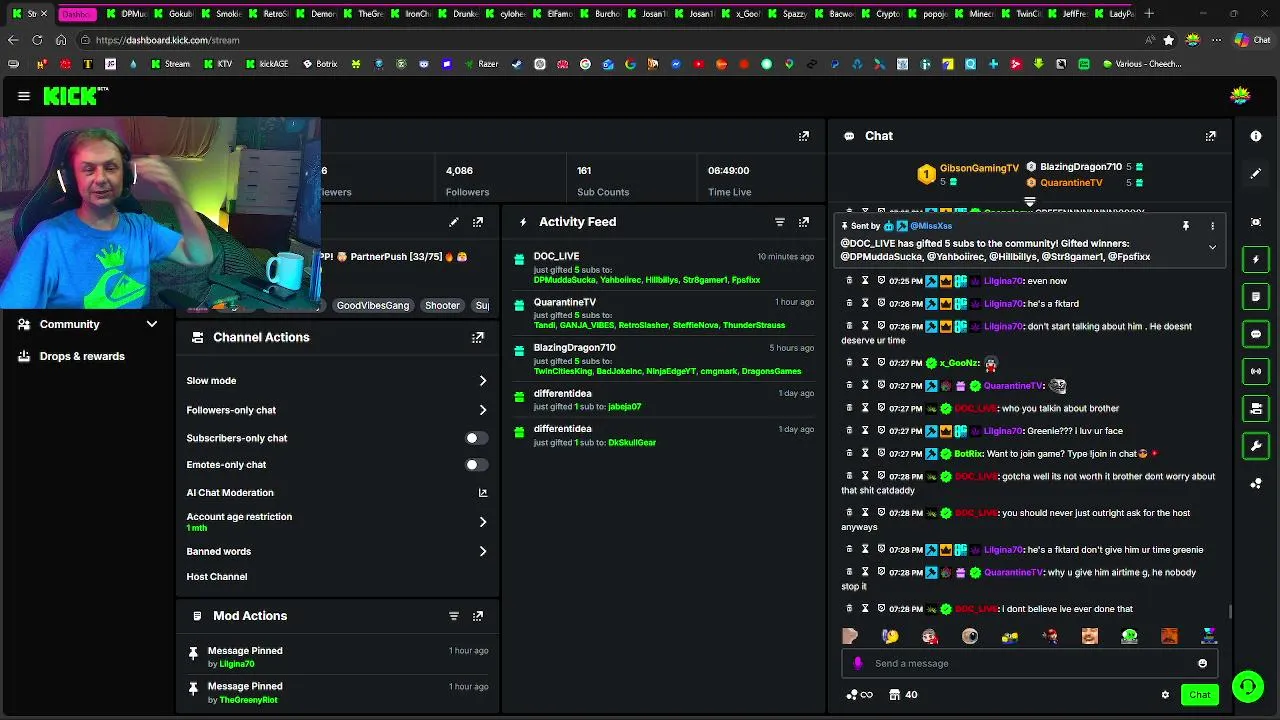This screenshot has width=1280, height=720.
Task: Click GibsonGamingTV in gift leaderboard
Action: click(979, 168)
